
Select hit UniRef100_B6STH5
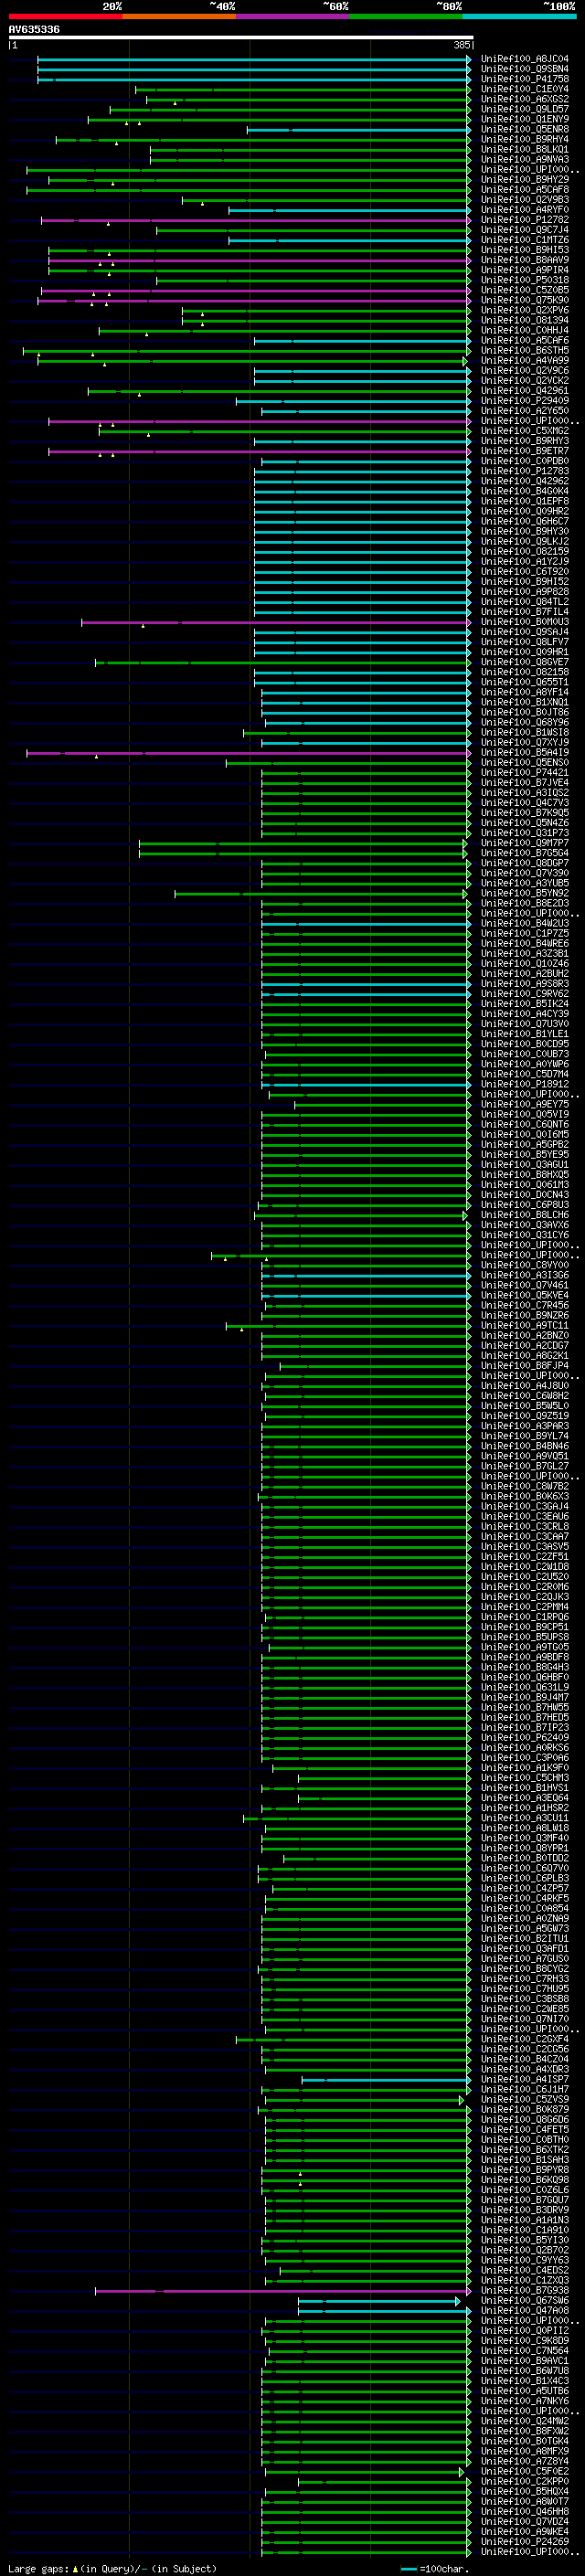(x=525, y=351)
